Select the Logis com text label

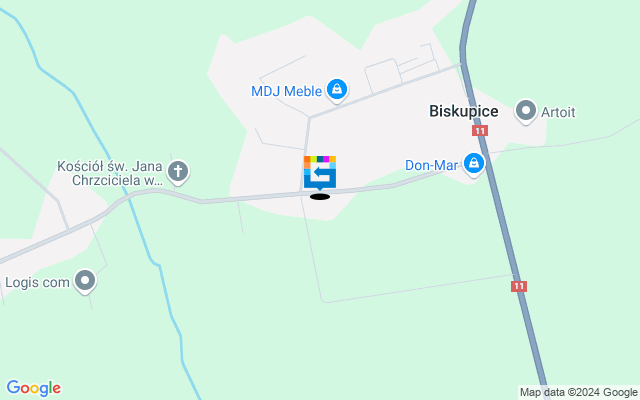coord(37,282)
